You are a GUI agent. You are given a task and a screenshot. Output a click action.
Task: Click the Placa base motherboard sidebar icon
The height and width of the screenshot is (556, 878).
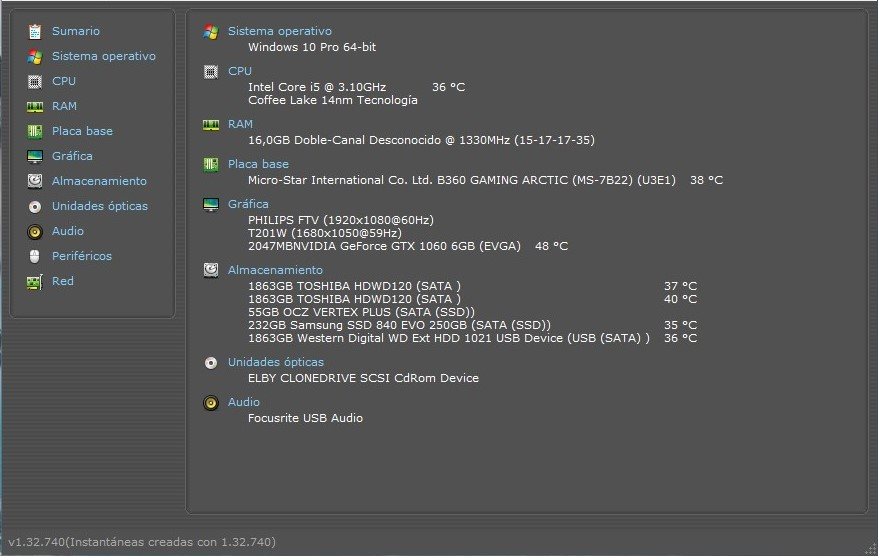35,132
